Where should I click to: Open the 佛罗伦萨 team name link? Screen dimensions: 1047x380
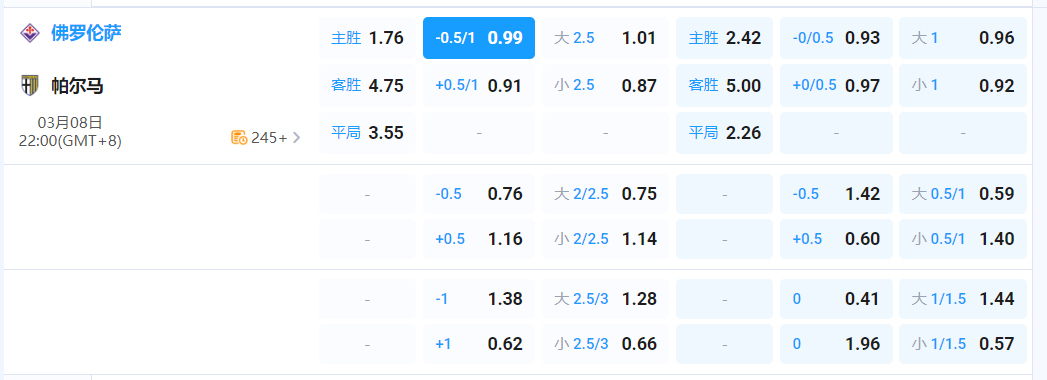87,33
